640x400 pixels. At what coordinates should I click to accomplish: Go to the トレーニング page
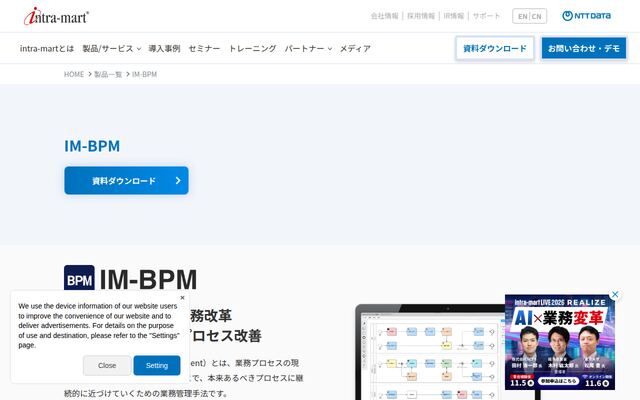(252, 48)
